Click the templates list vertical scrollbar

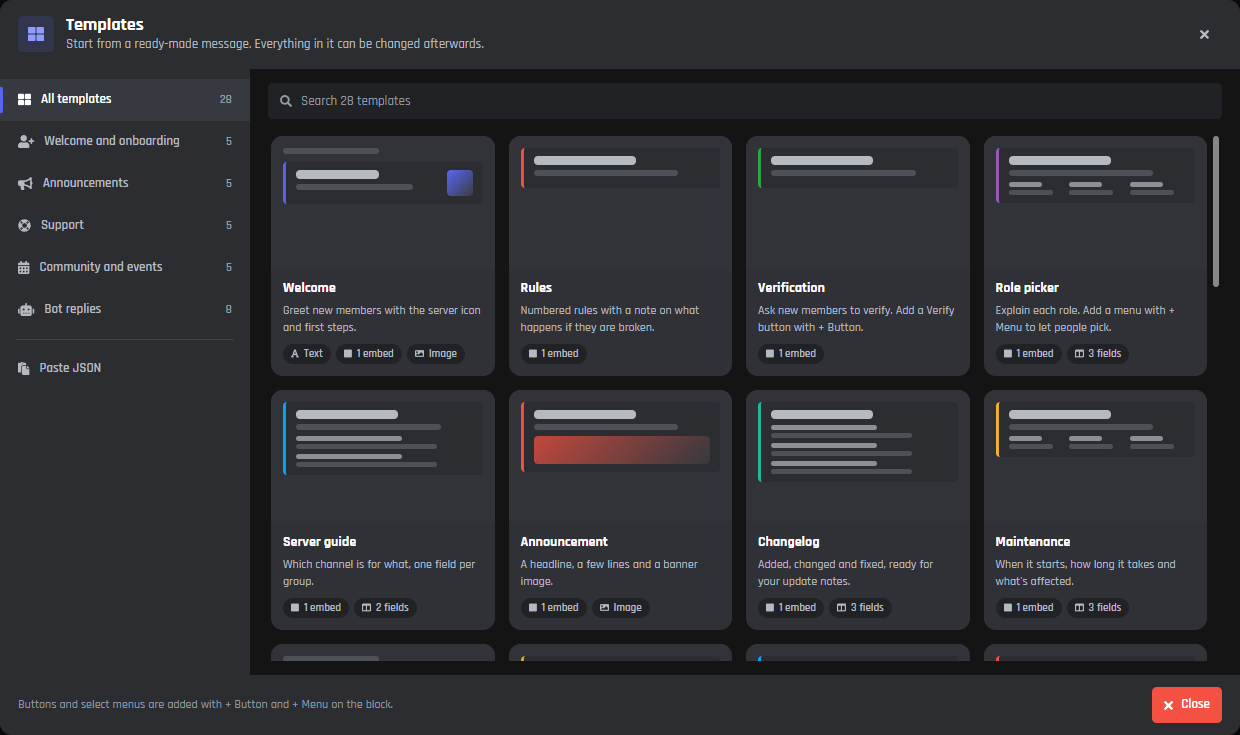pos(1216,212)
